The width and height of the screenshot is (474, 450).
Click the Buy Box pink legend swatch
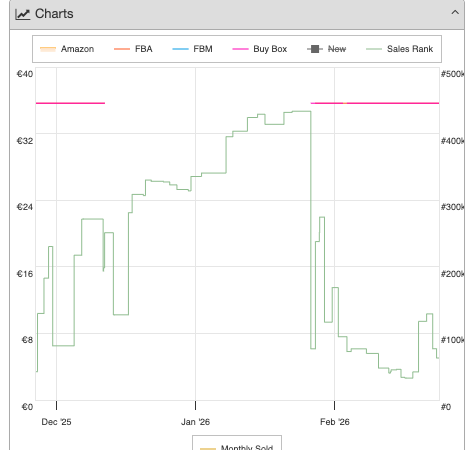pyautogui.click(x=240, y=49)
